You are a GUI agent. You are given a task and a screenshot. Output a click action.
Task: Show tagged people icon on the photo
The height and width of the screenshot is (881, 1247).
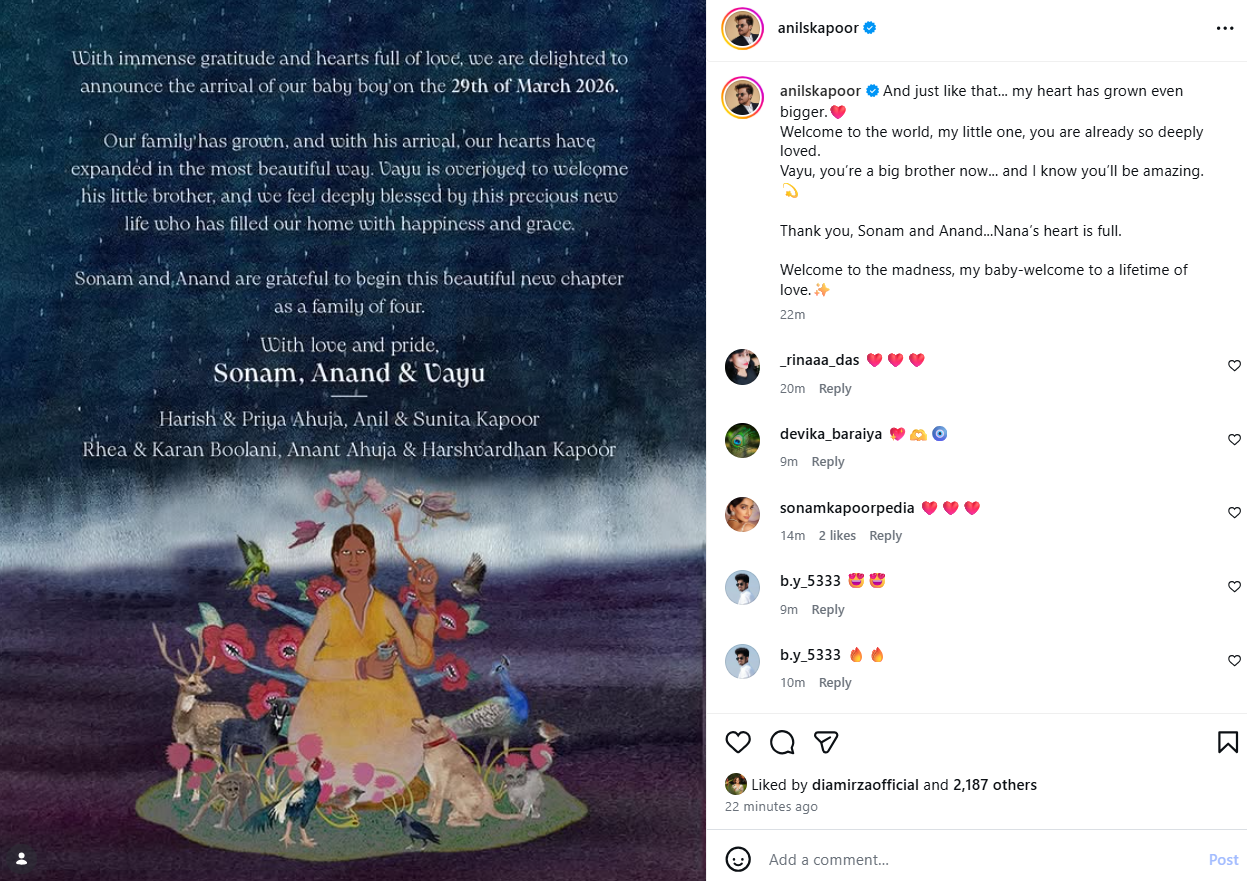coord(21,858)
